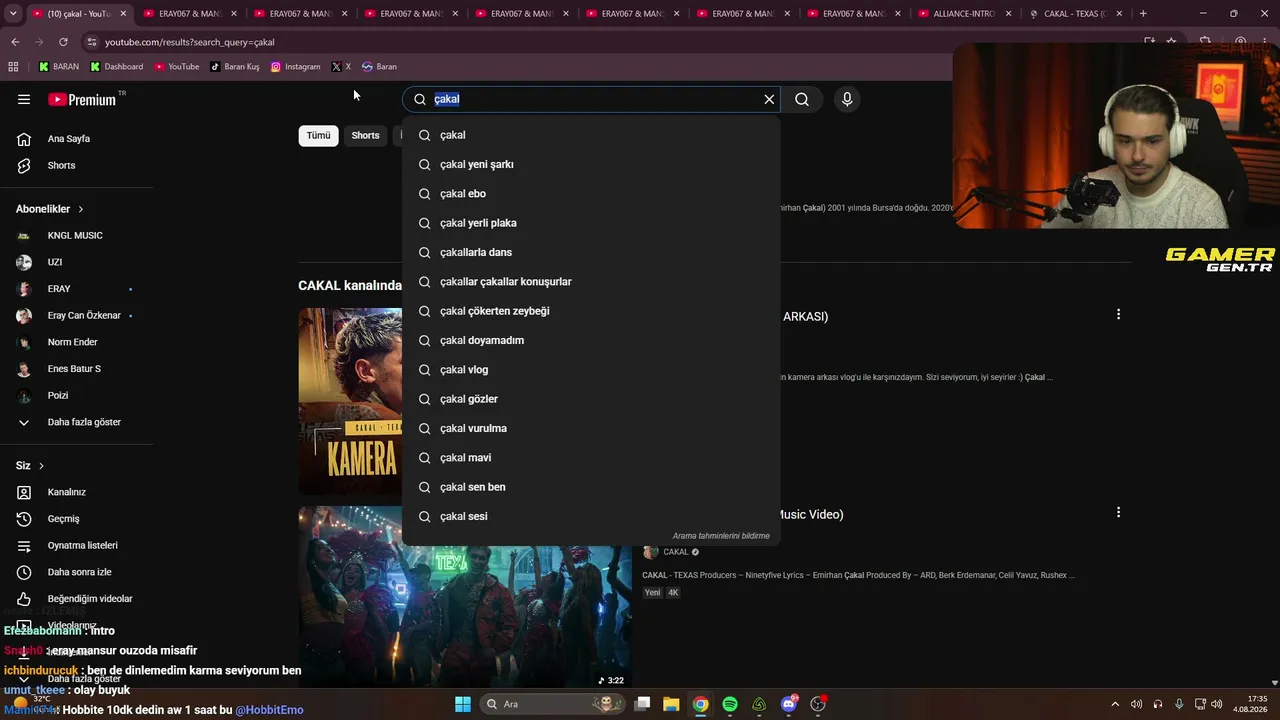Reload the page in Chrome
The height and width of the screenshot is (720, 1280).
(63, 42)
